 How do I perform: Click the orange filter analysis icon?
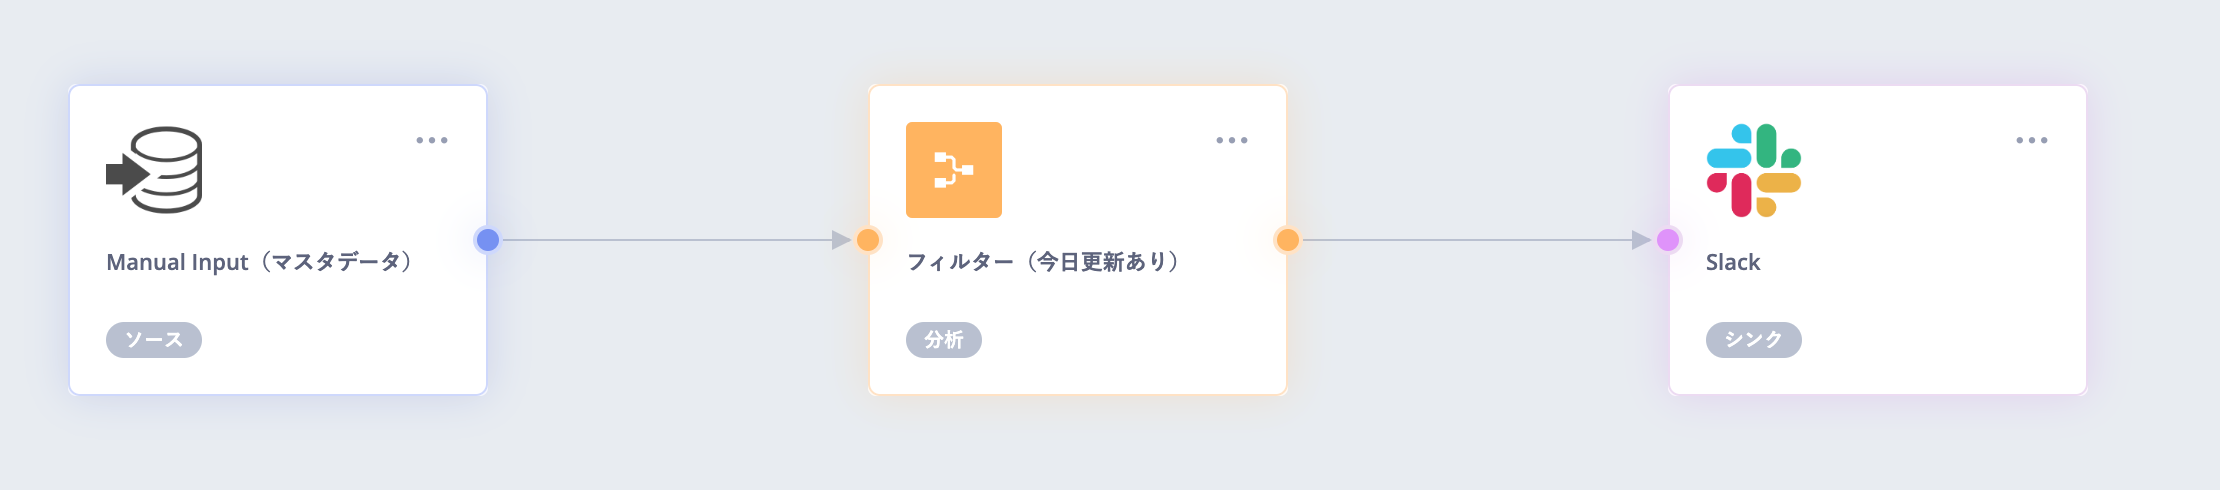[x=954, y=170]
